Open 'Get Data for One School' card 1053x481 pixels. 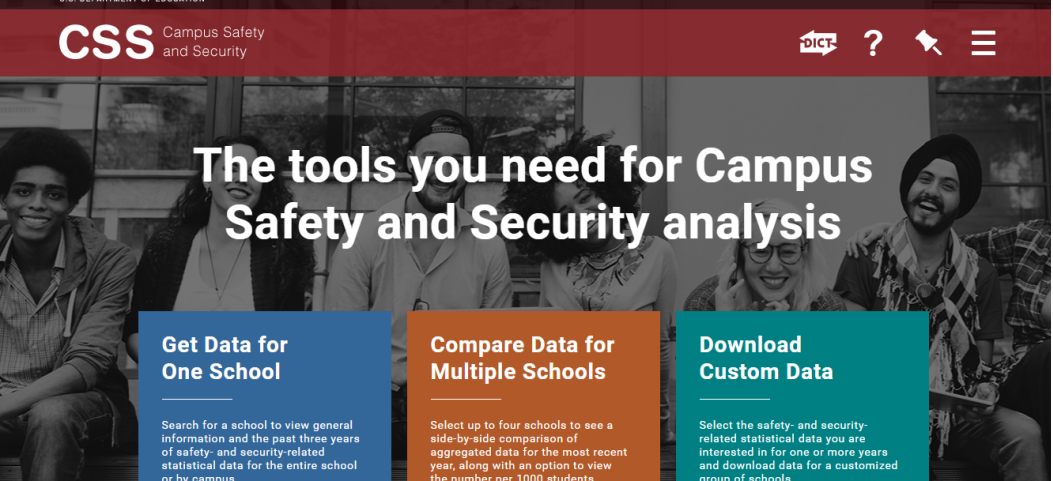click(x=265, y=396)
